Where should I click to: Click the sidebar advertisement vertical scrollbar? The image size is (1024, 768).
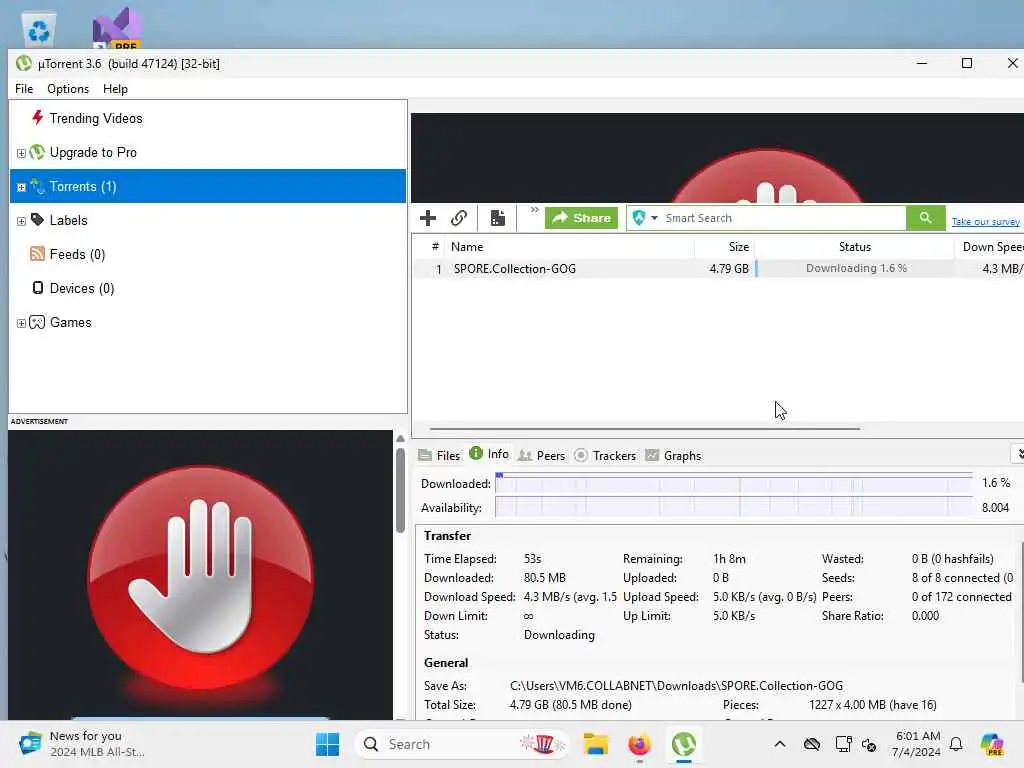click(400, 490)
